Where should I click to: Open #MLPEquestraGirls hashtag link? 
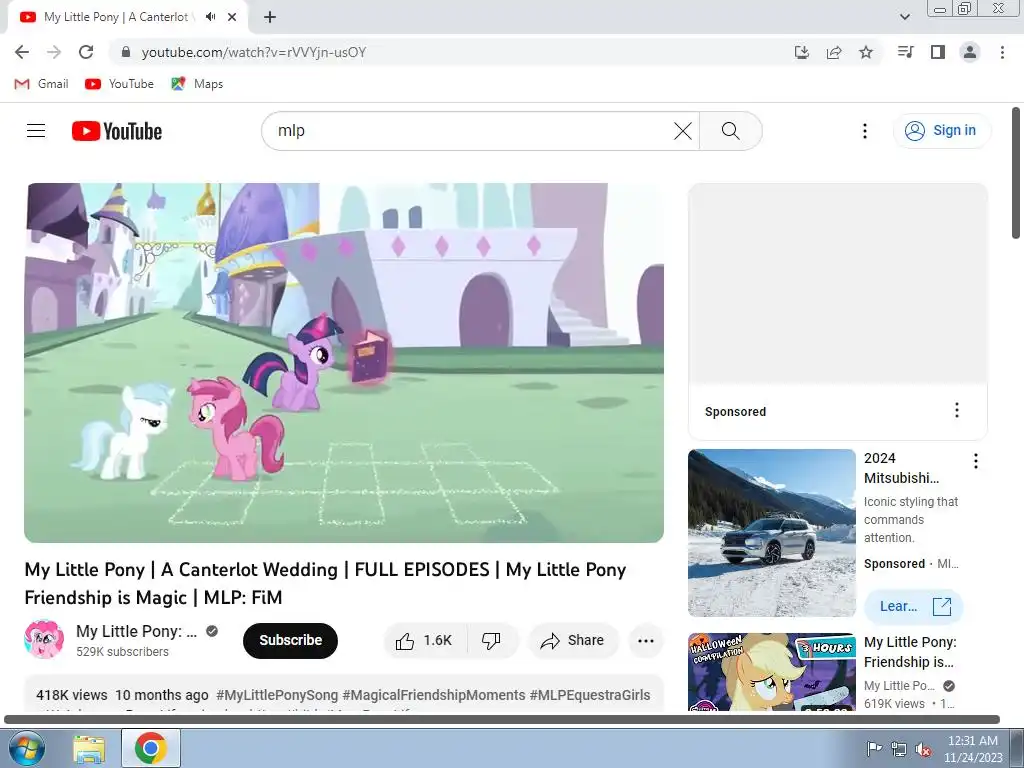[590, 695]
